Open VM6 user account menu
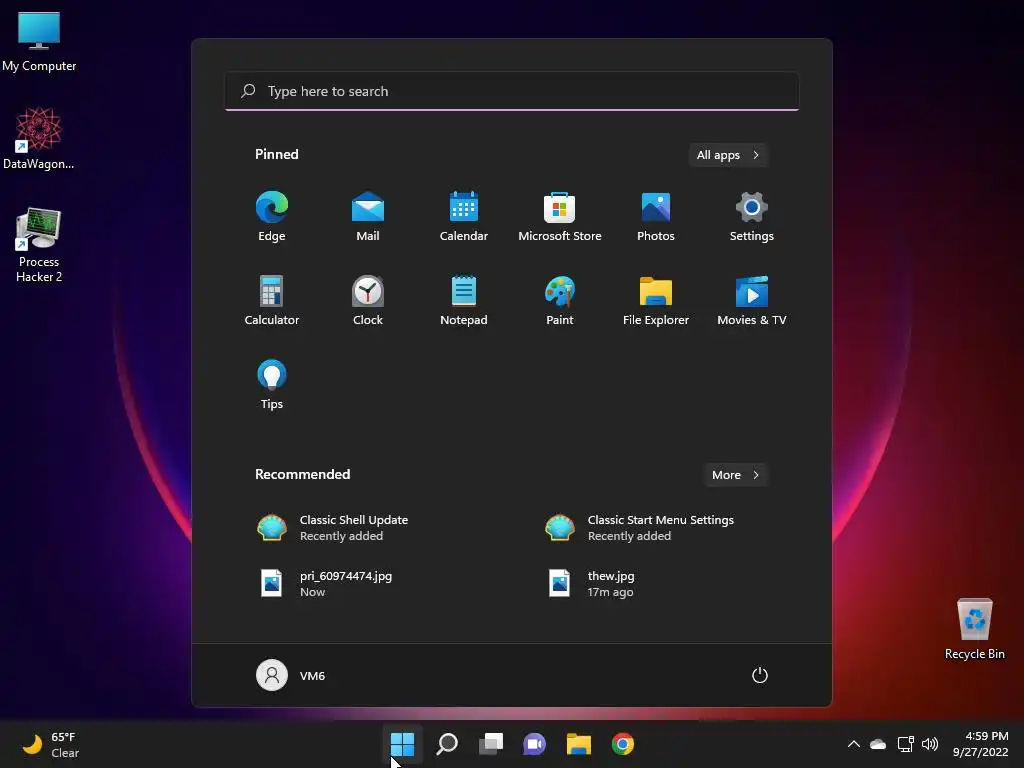The height and width of the screenshot is (768, 1024). point(291,675)
